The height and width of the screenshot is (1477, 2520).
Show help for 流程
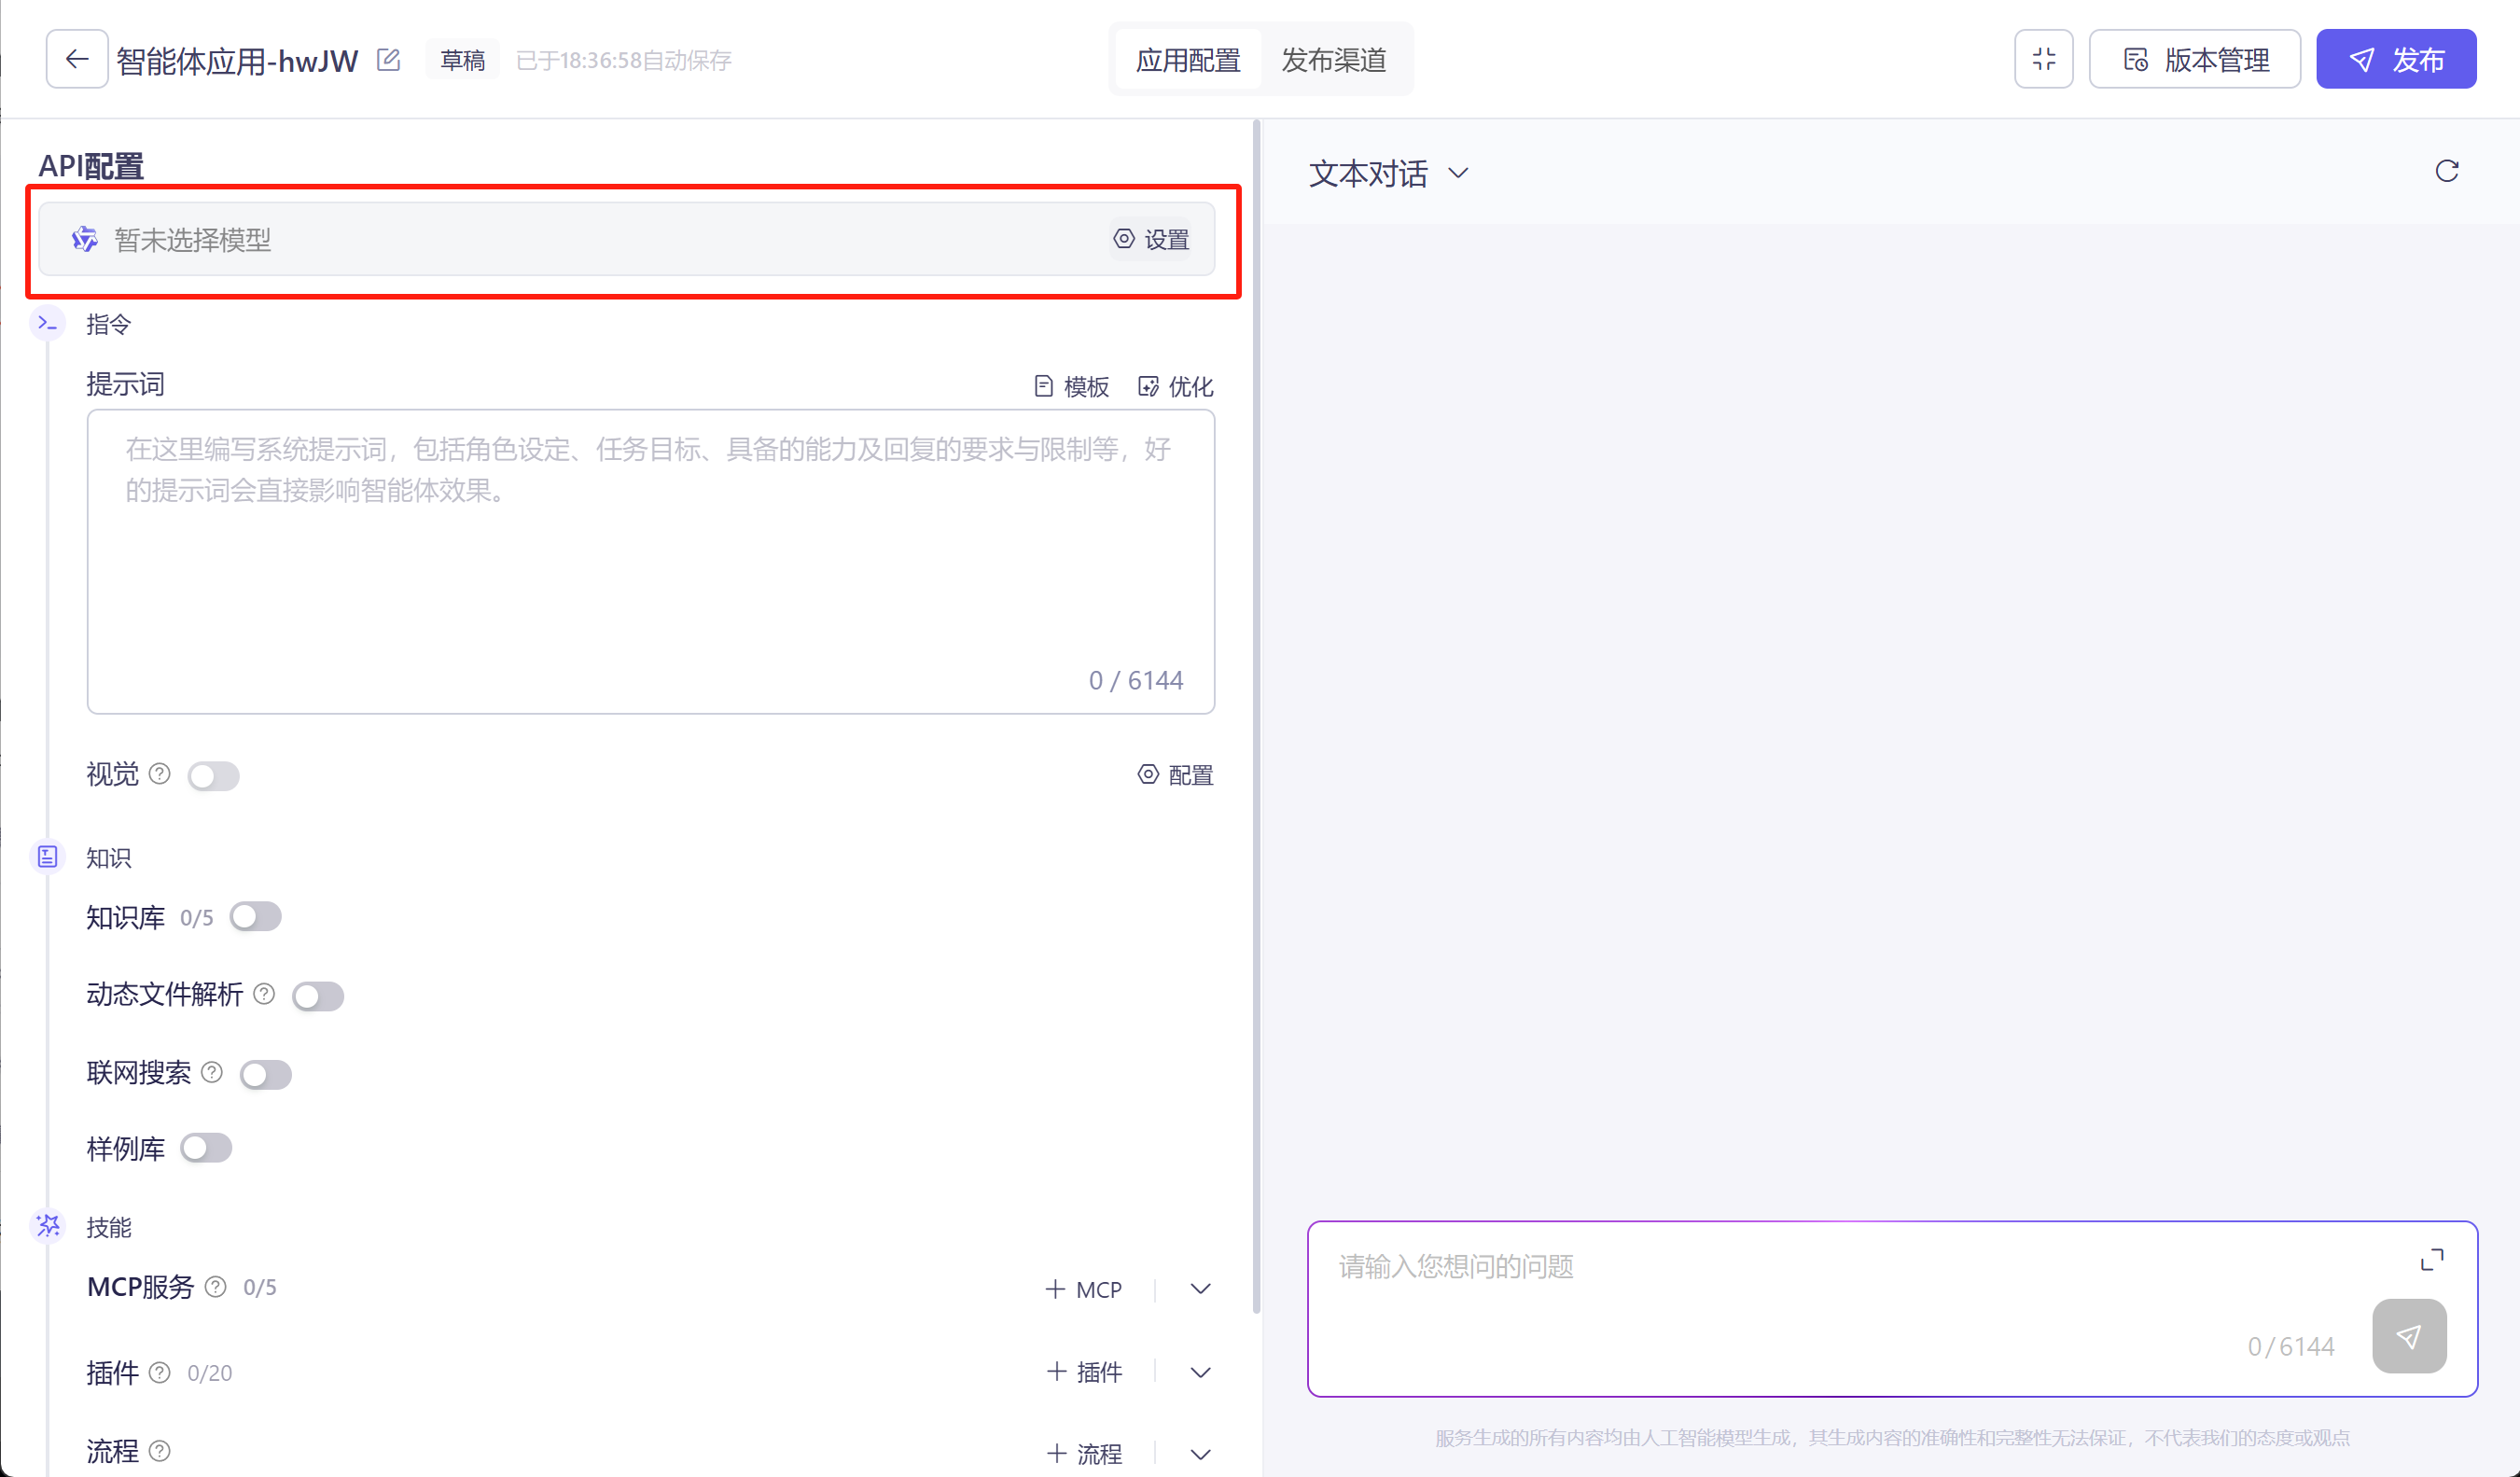tap(159, 1450)
